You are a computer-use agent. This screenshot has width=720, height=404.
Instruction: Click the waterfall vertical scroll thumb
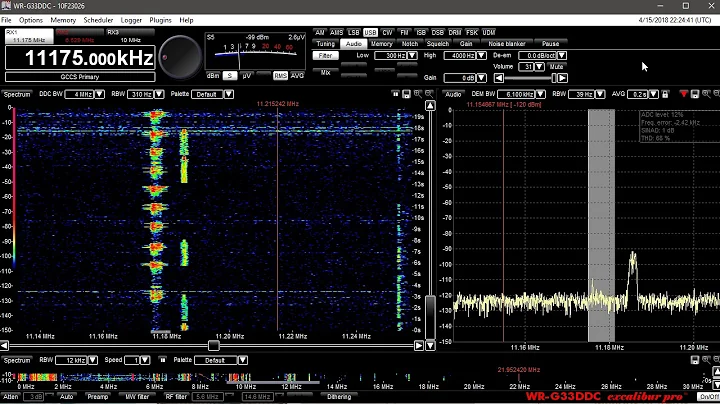[430, 318]
